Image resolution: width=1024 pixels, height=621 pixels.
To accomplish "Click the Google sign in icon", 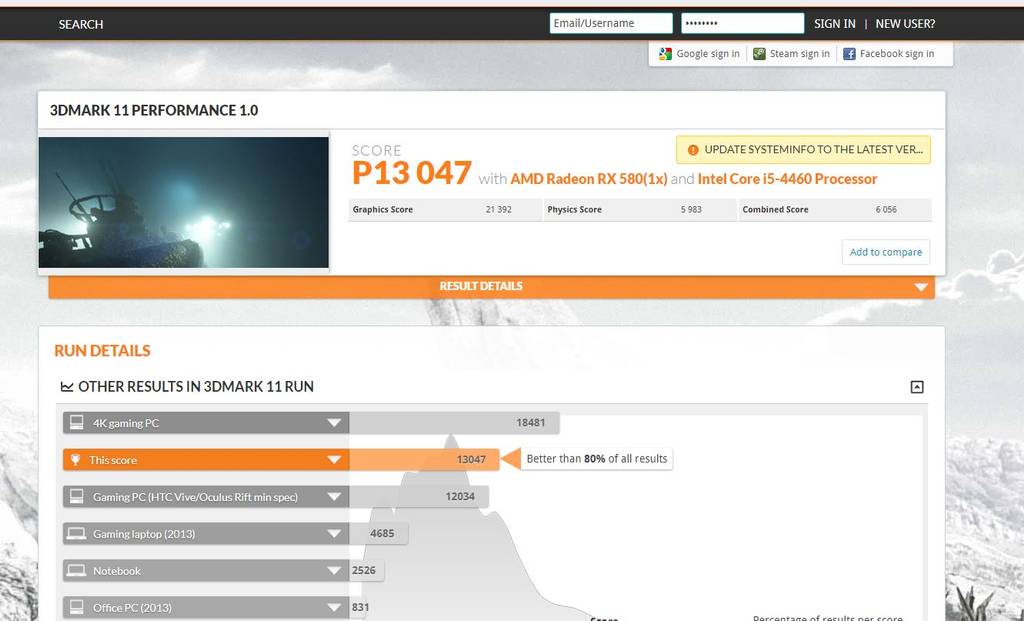I will click(x=665, y=54).
